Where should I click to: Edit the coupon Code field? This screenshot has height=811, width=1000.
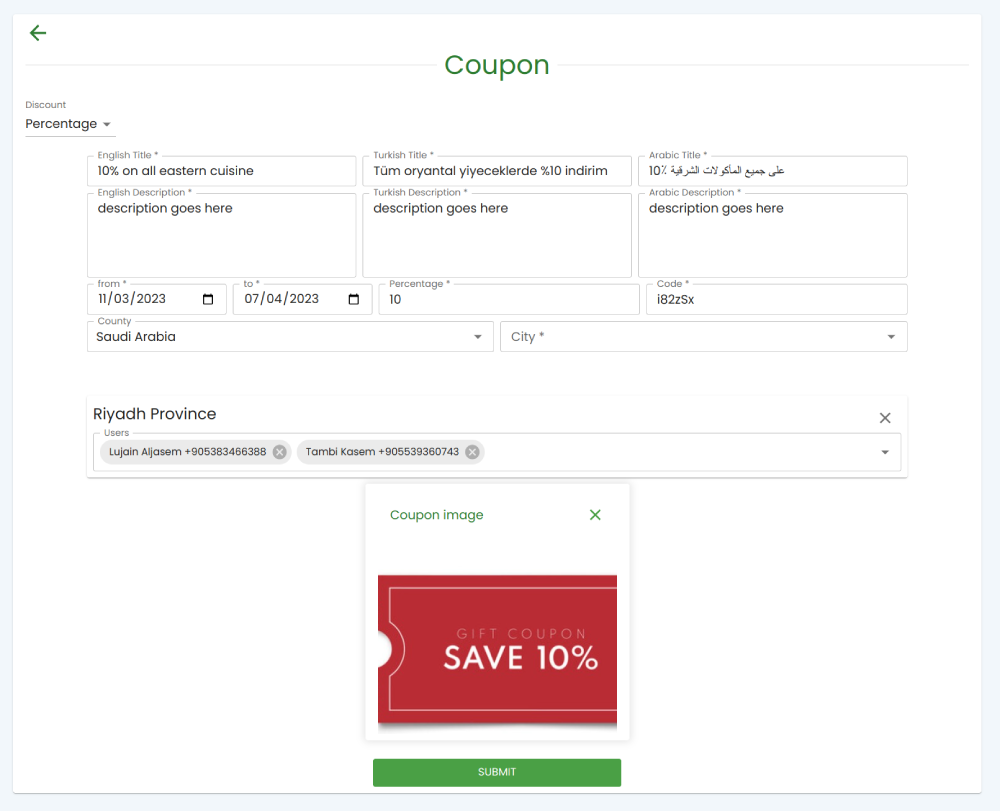[x=776, y=299]
